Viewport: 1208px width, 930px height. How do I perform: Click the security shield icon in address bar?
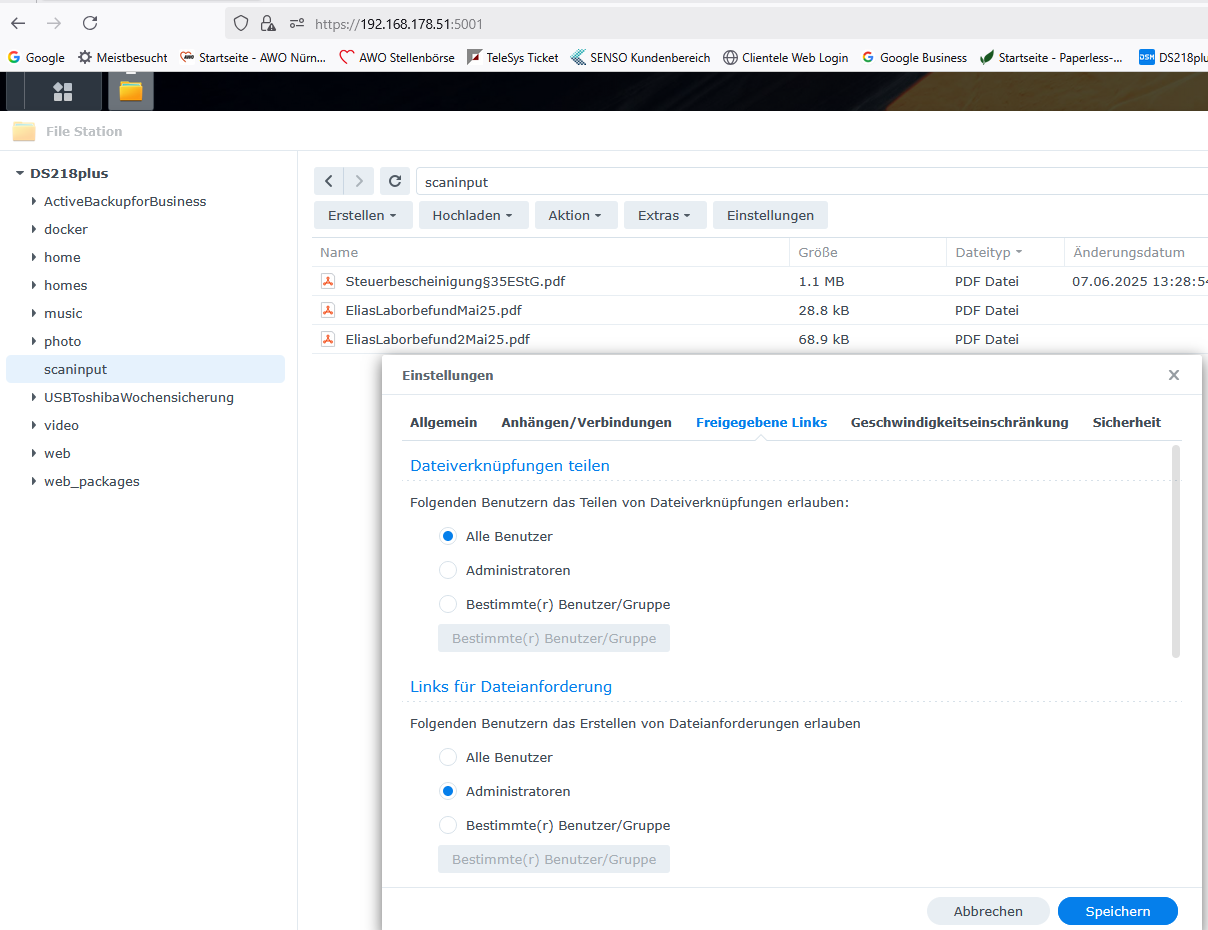[x=240, y=23]
